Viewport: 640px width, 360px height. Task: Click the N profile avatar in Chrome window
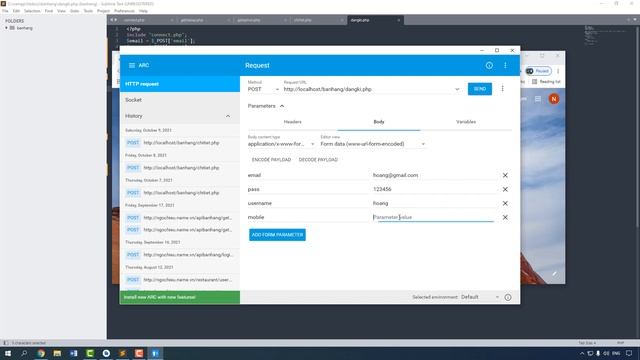point(554,99)
